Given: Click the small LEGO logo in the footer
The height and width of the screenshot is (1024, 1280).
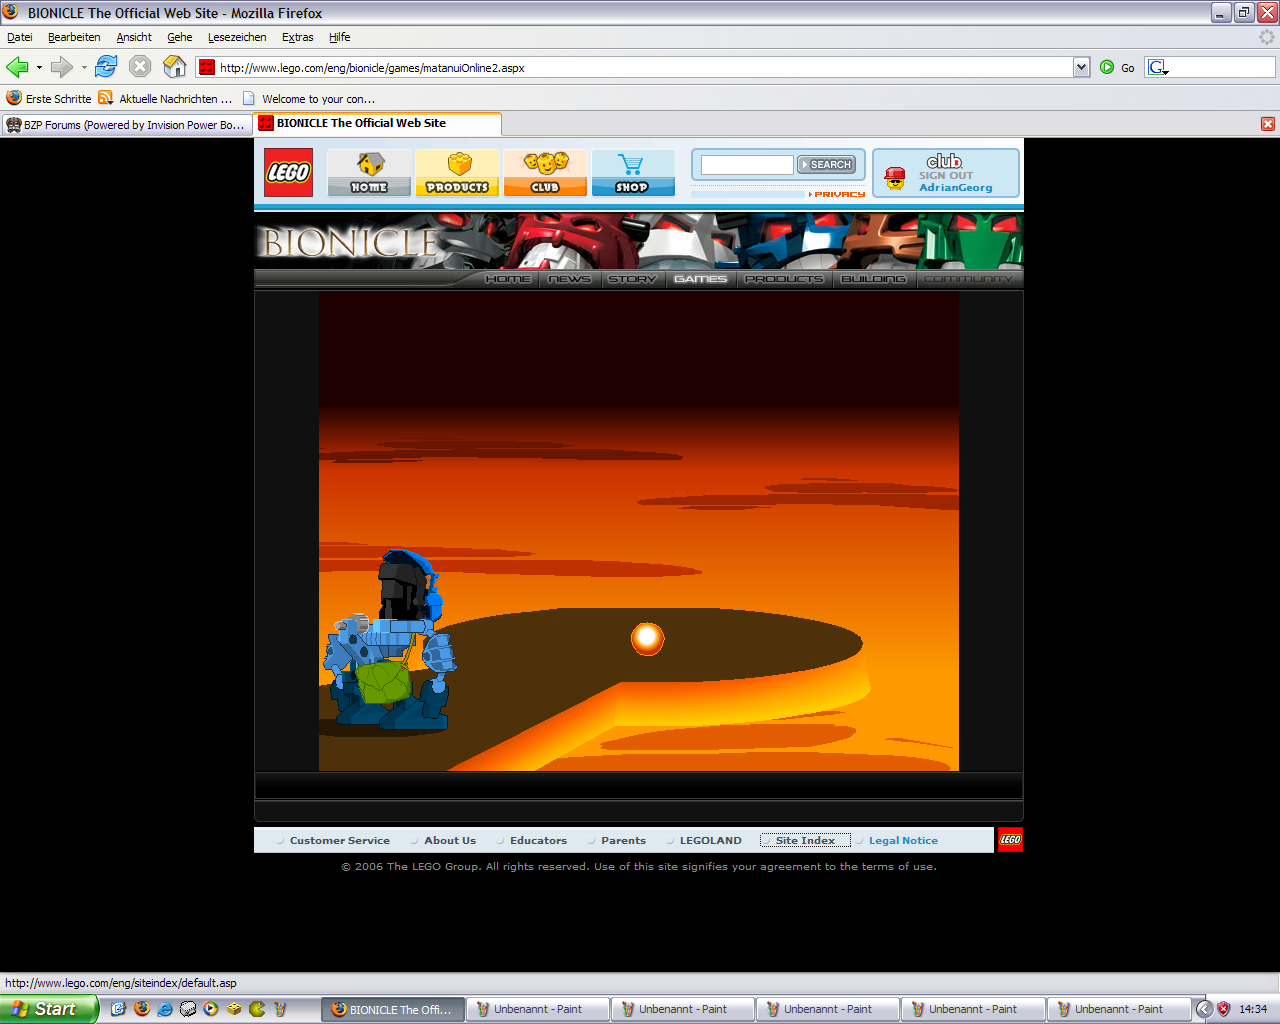Looking at the screenshot, I should (1010, 840).
